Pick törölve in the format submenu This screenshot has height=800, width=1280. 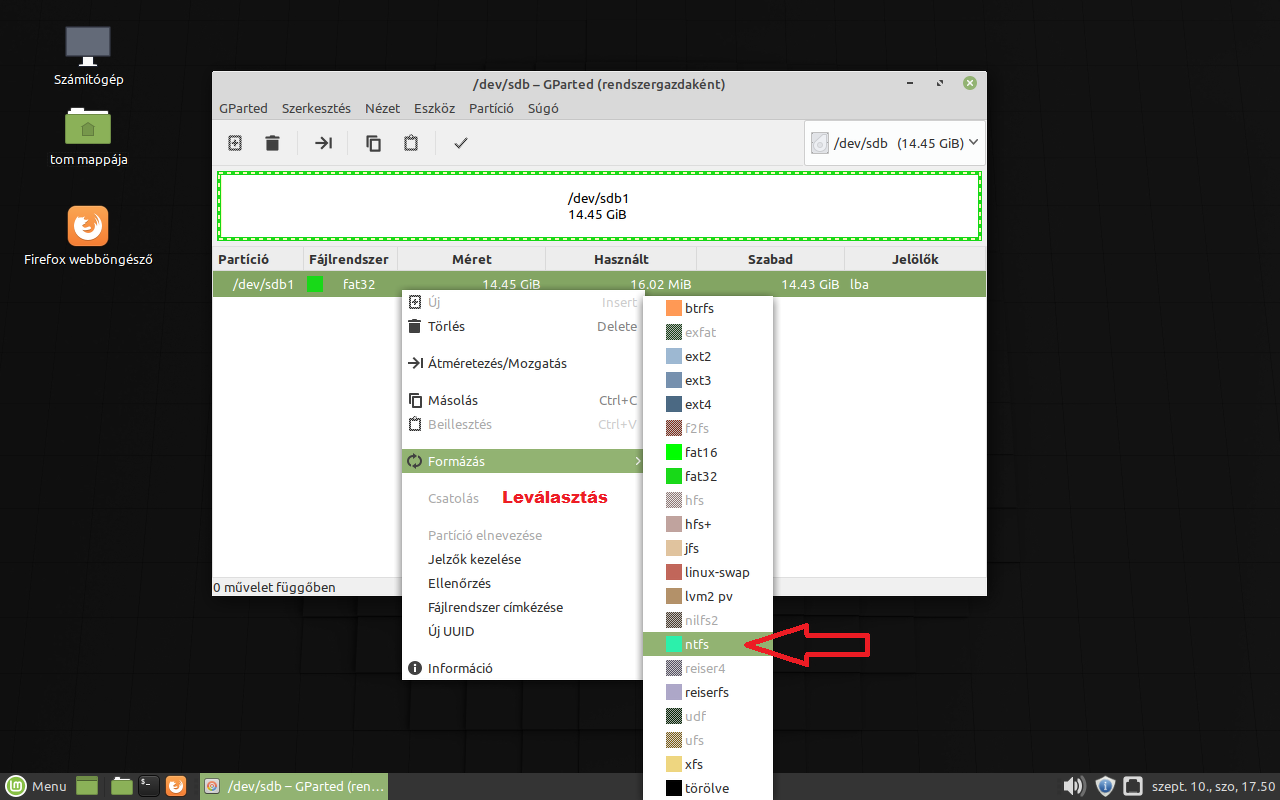point(708,788)
